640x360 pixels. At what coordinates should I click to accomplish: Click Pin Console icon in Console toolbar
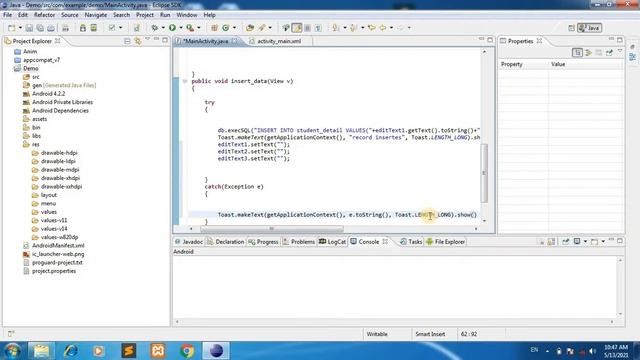coord(565,242)
